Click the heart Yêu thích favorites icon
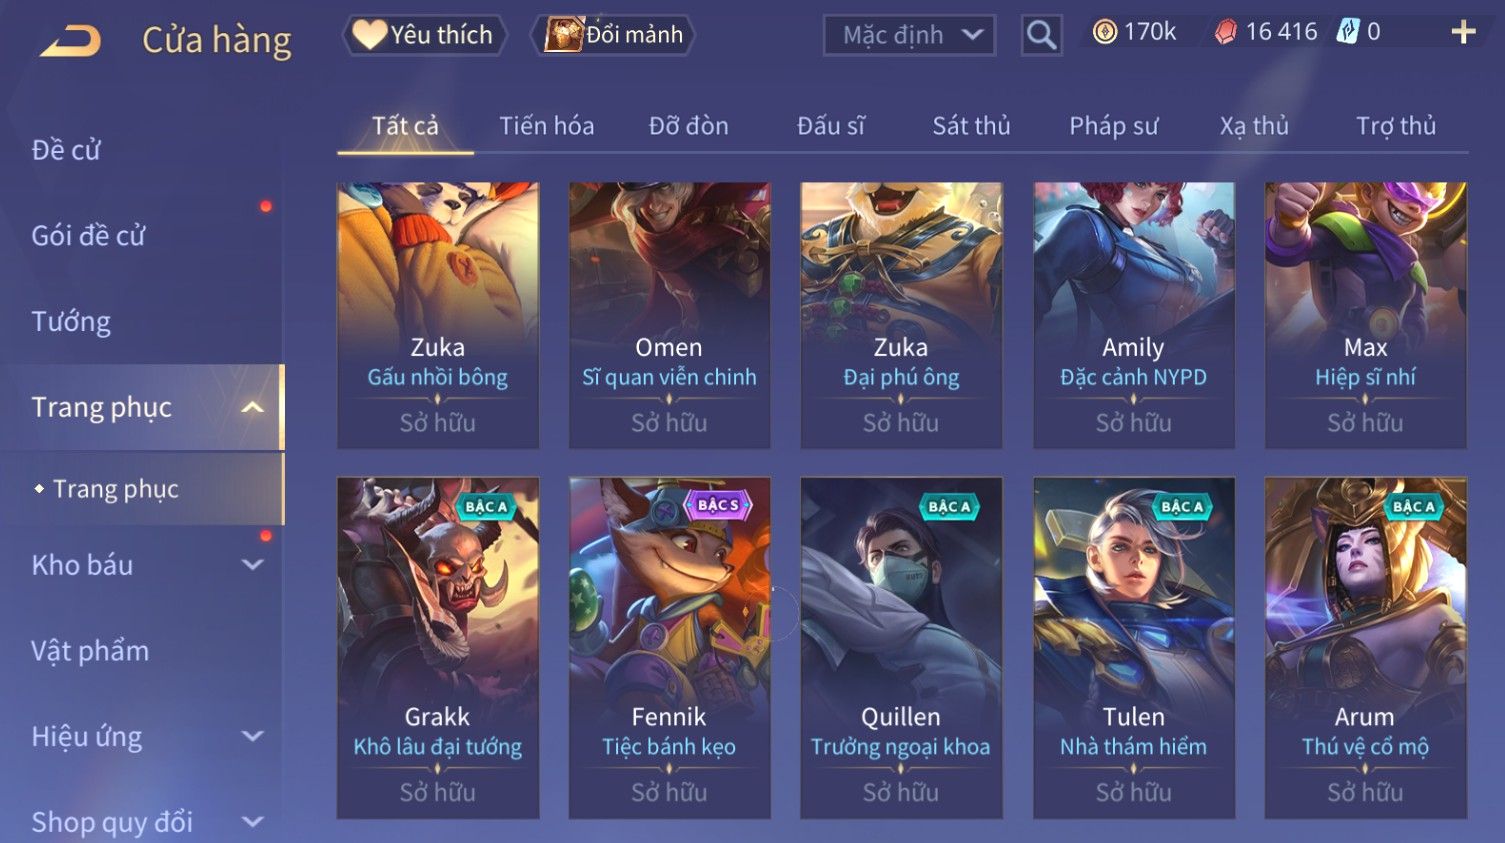 369,35
